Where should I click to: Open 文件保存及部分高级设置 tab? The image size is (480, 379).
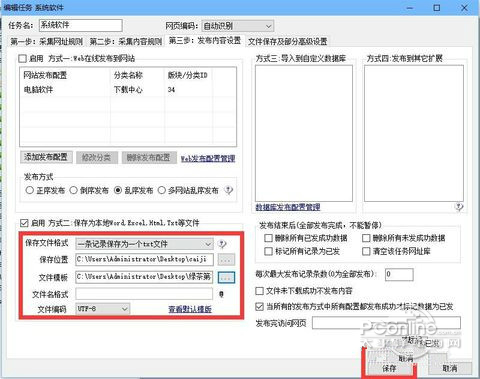tap(287, 42)
